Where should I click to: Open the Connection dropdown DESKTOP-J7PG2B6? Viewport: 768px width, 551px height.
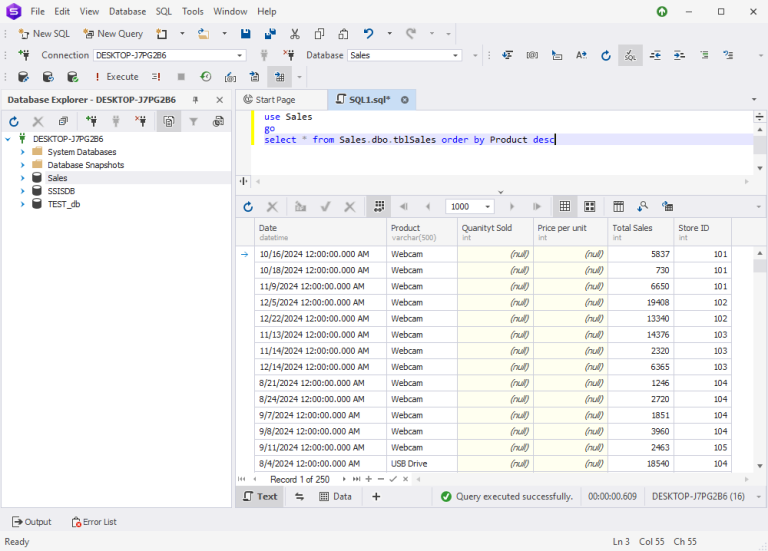point(169,55)
